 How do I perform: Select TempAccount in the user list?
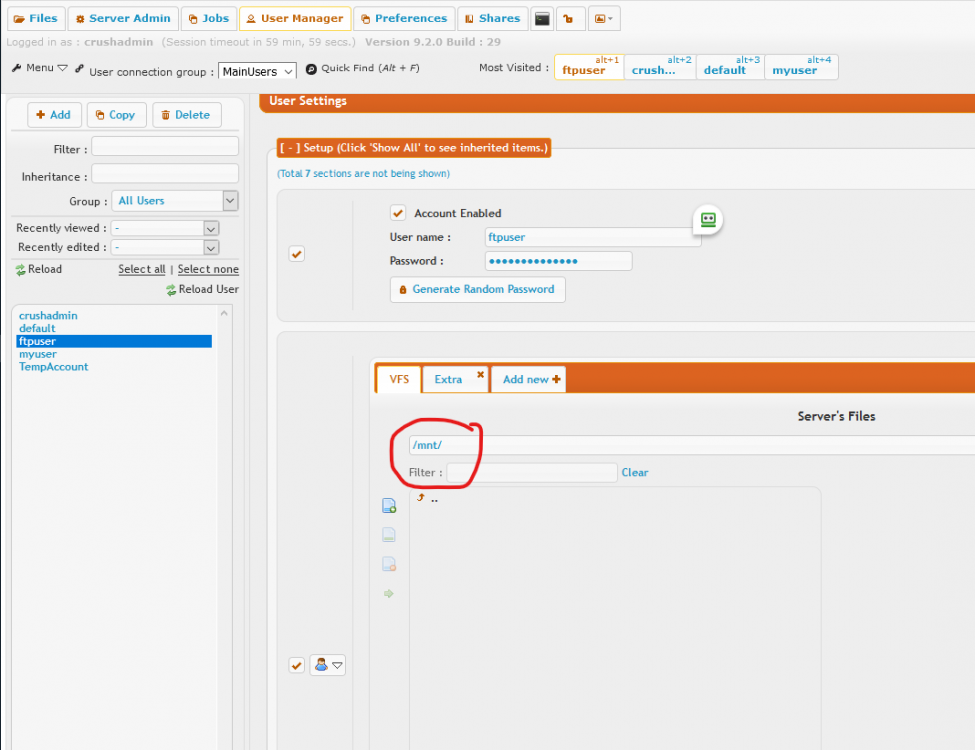[x=53, y=367]
